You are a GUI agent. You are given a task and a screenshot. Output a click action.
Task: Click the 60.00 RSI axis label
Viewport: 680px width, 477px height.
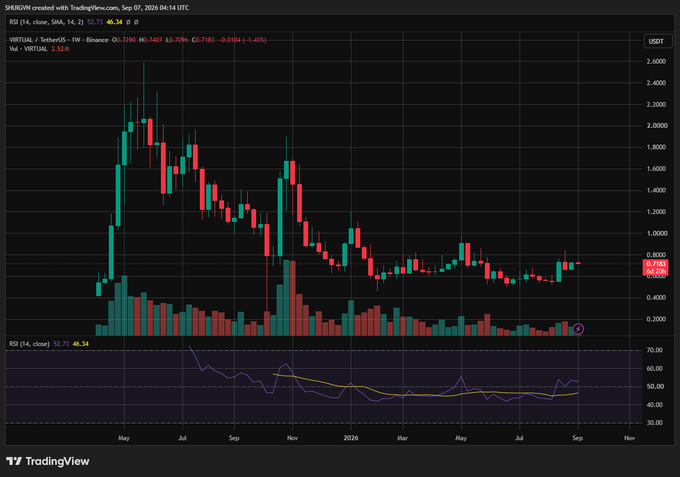(655, 369)
